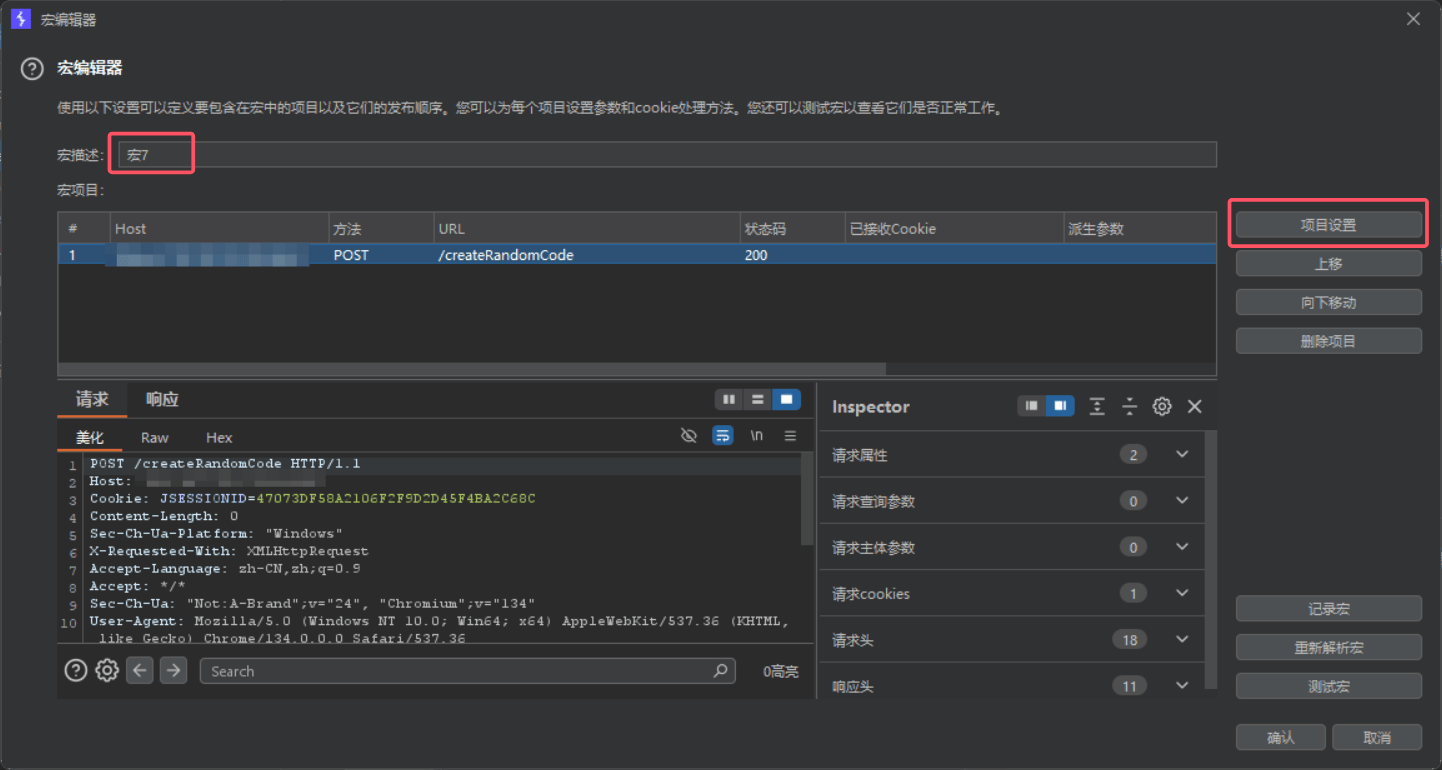Select the 美化 view tab
This screenshot has width=1442, height=770.
90,437
